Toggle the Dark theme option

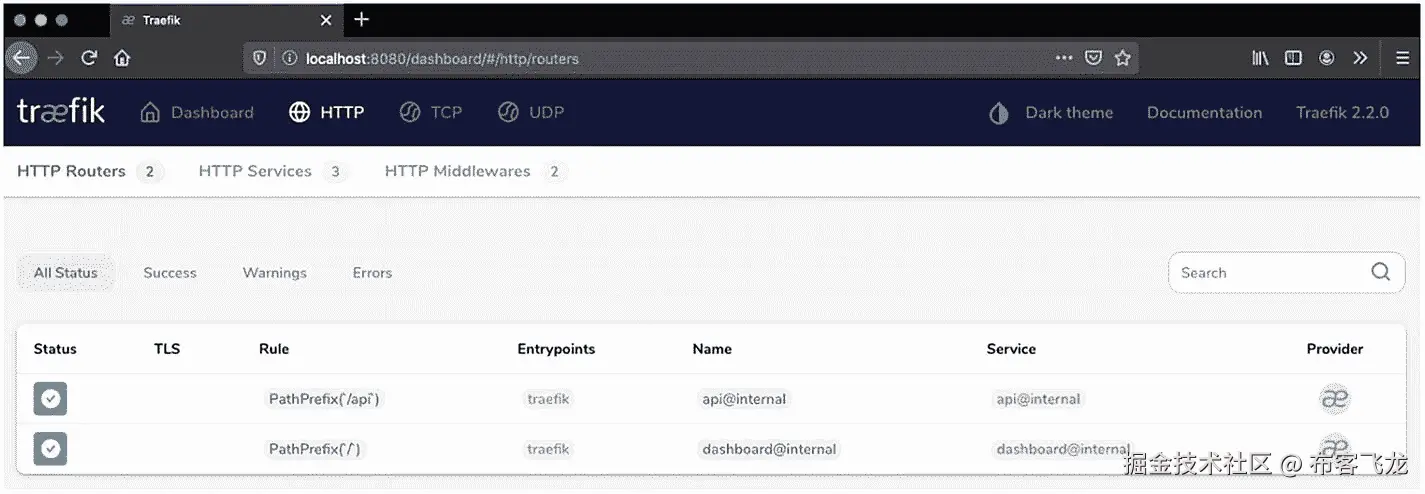point(1050,112)
